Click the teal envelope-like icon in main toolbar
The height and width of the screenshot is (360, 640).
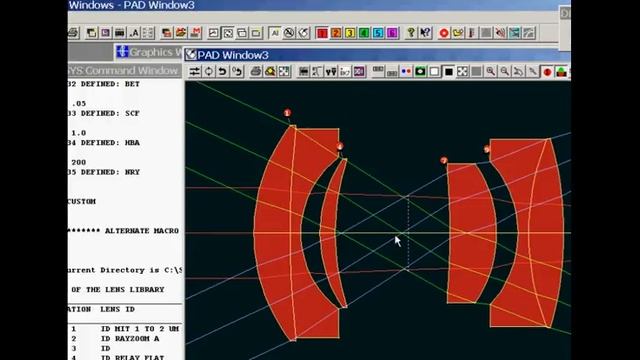click(515, 33)
